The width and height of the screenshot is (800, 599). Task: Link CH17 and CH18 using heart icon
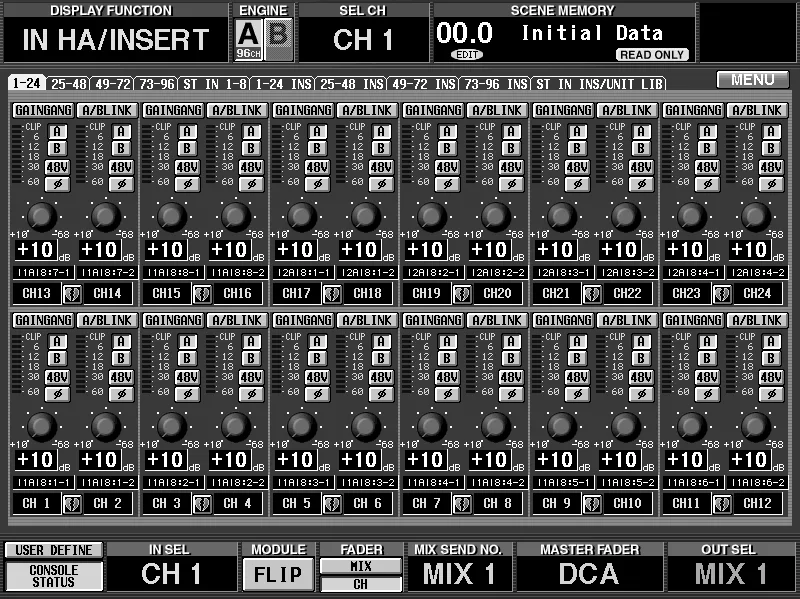pyautogui.click(x=332, y=294)
